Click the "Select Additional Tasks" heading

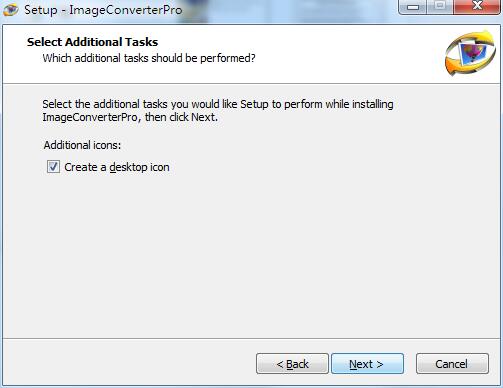tap(92, 42)
